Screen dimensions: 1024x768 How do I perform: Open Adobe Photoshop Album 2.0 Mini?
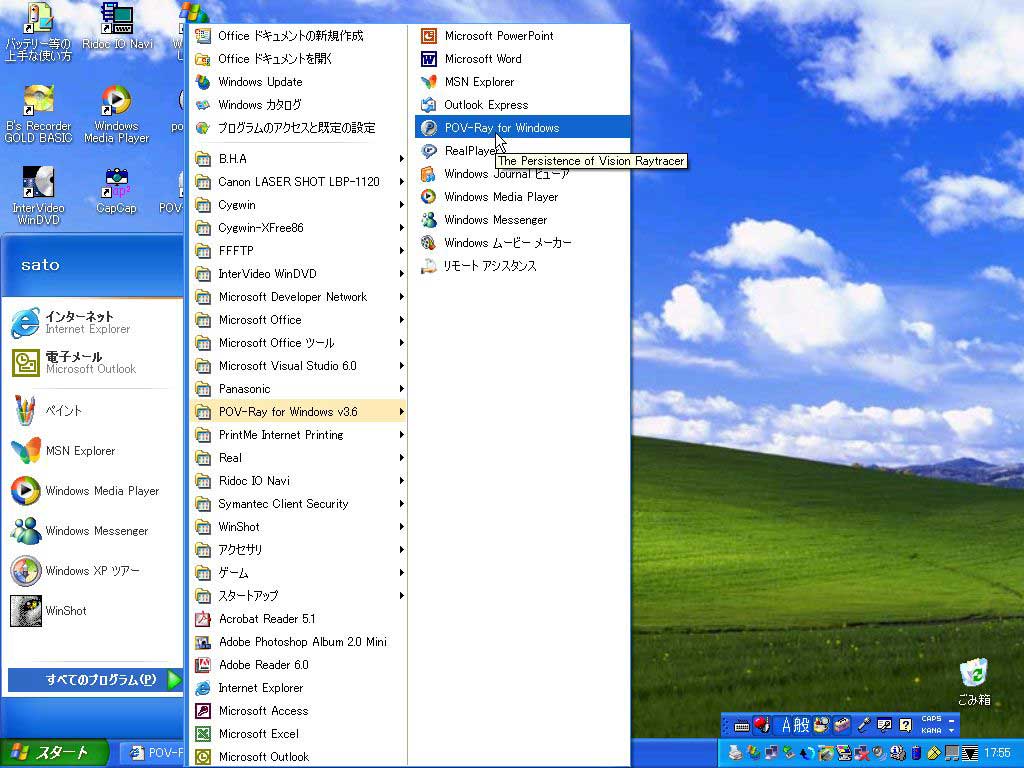point(299,642)
